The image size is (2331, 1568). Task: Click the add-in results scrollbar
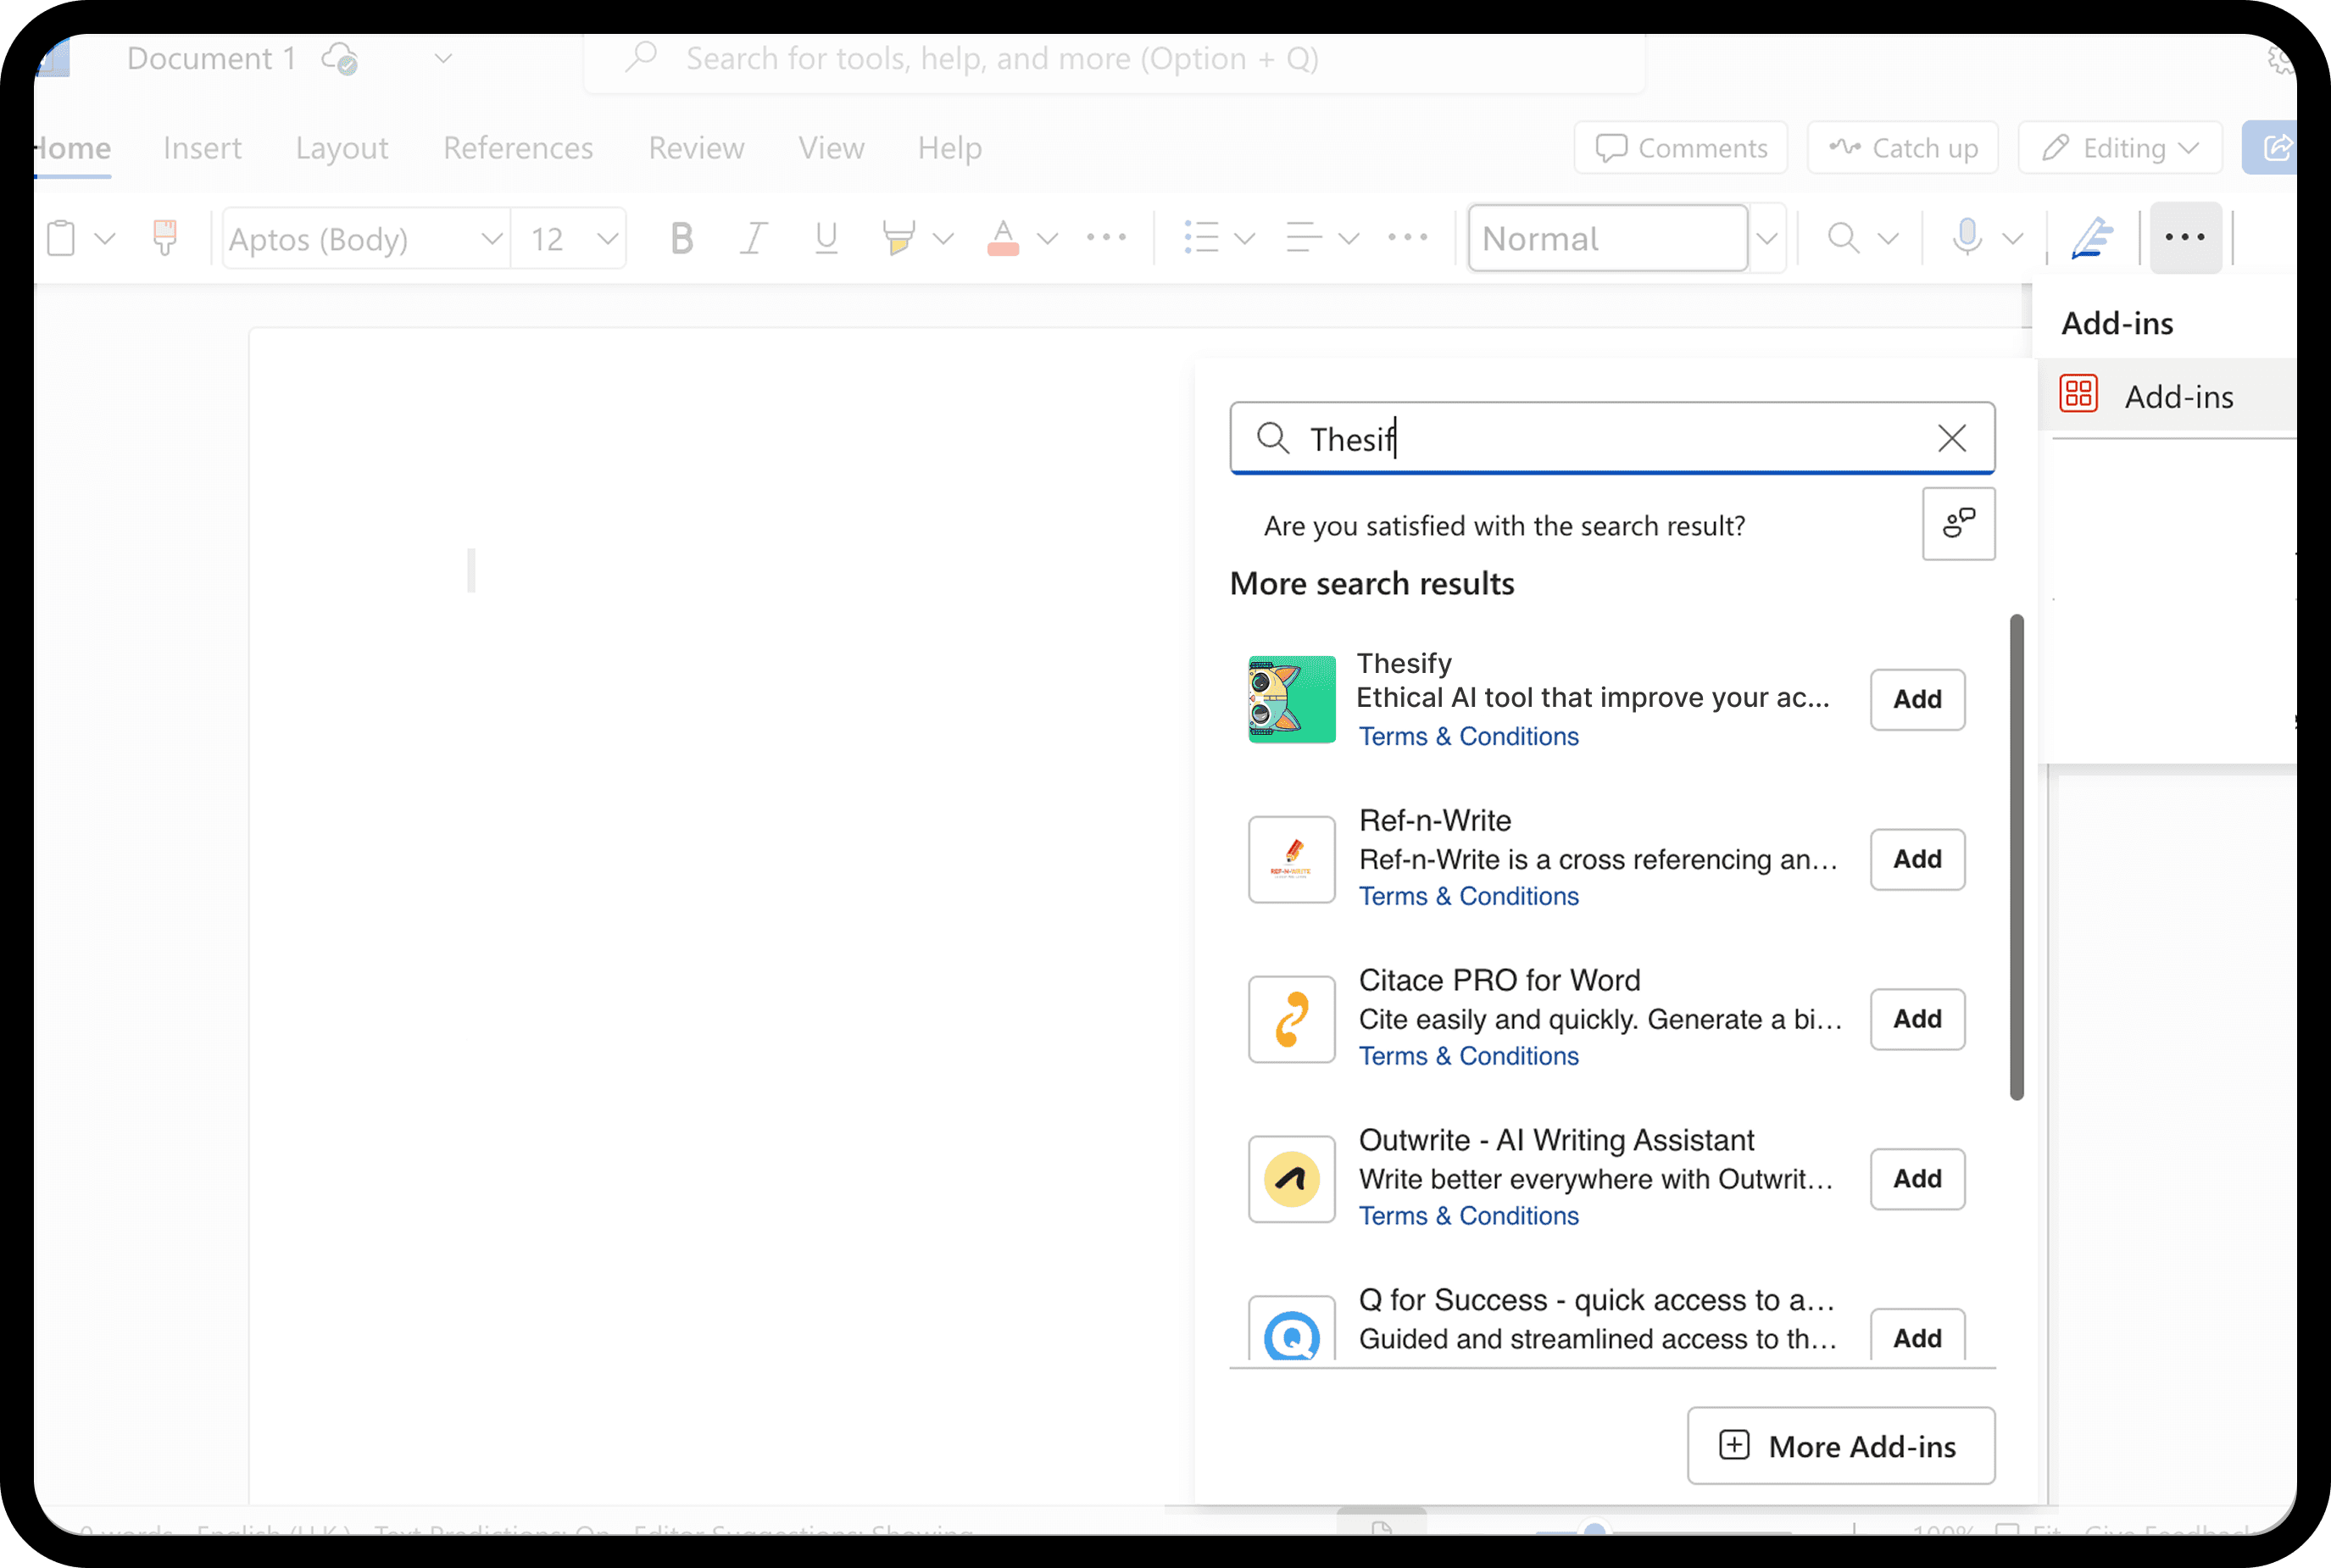click(x=2016, y=857)
